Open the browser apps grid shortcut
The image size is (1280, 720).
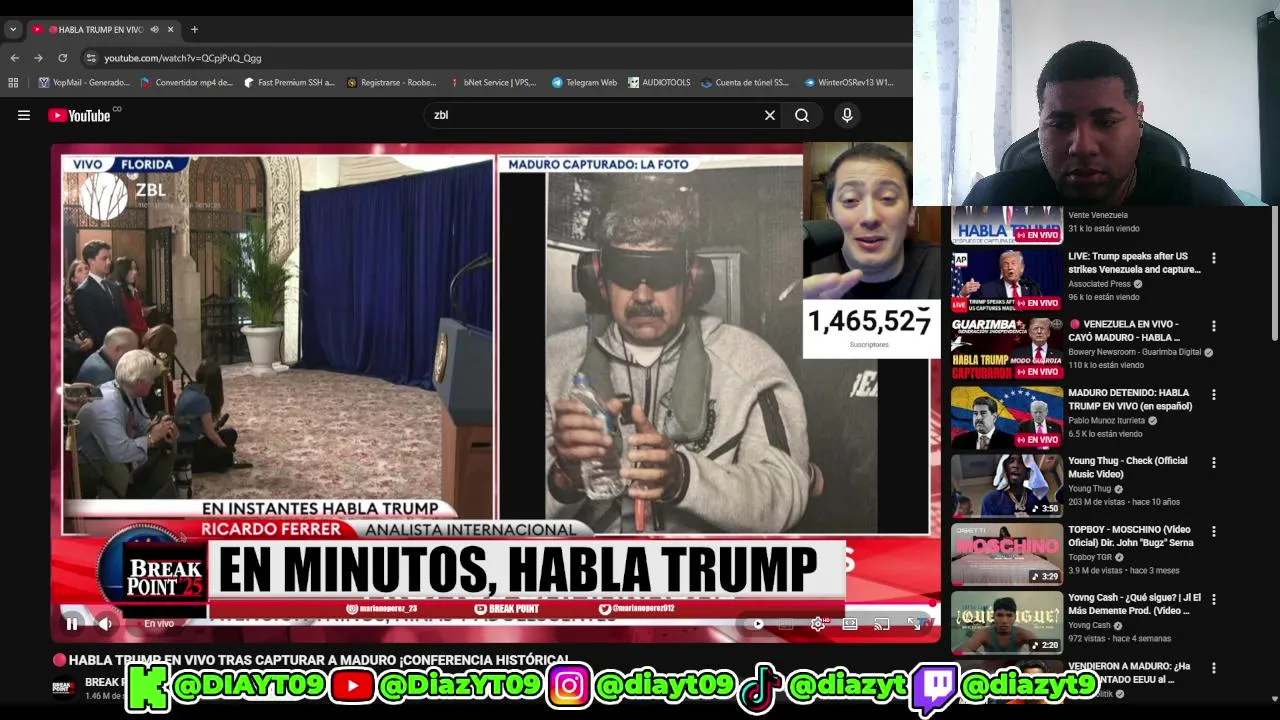13,83
